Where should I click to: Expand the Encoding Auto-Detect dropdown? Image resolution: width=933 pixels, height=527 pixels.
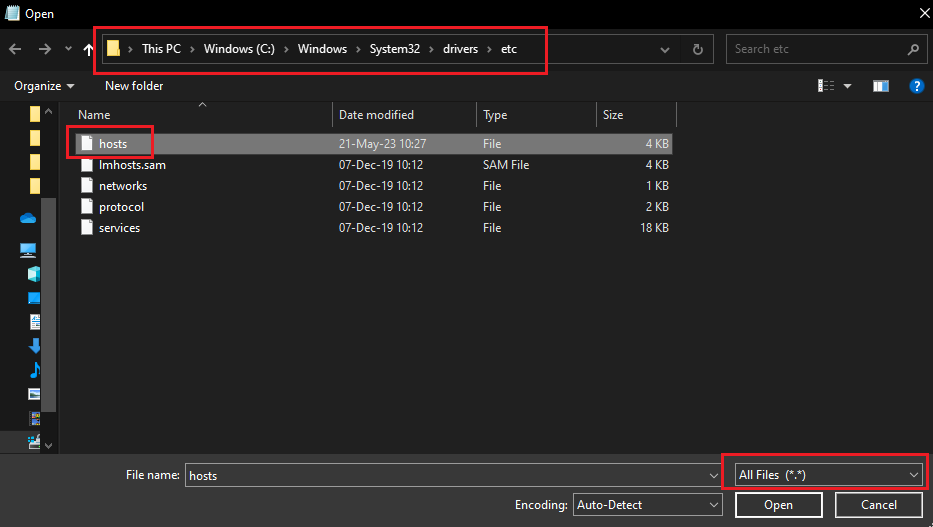pos(648,505)
